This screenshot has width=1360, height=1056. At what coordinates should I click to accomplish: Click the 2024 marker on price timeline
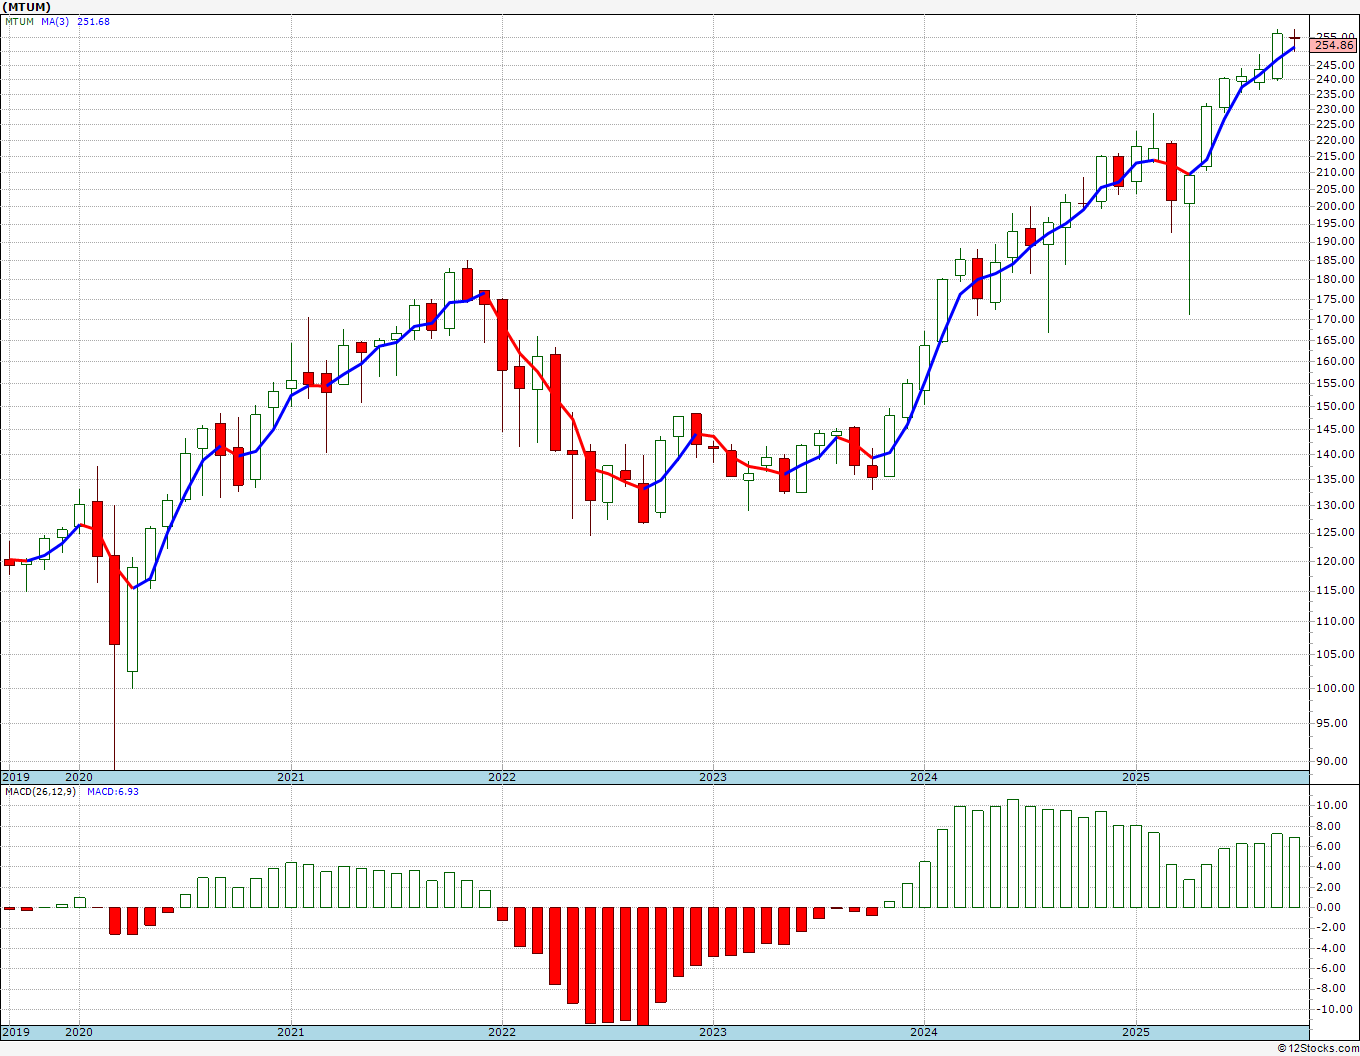click(923, 777)
